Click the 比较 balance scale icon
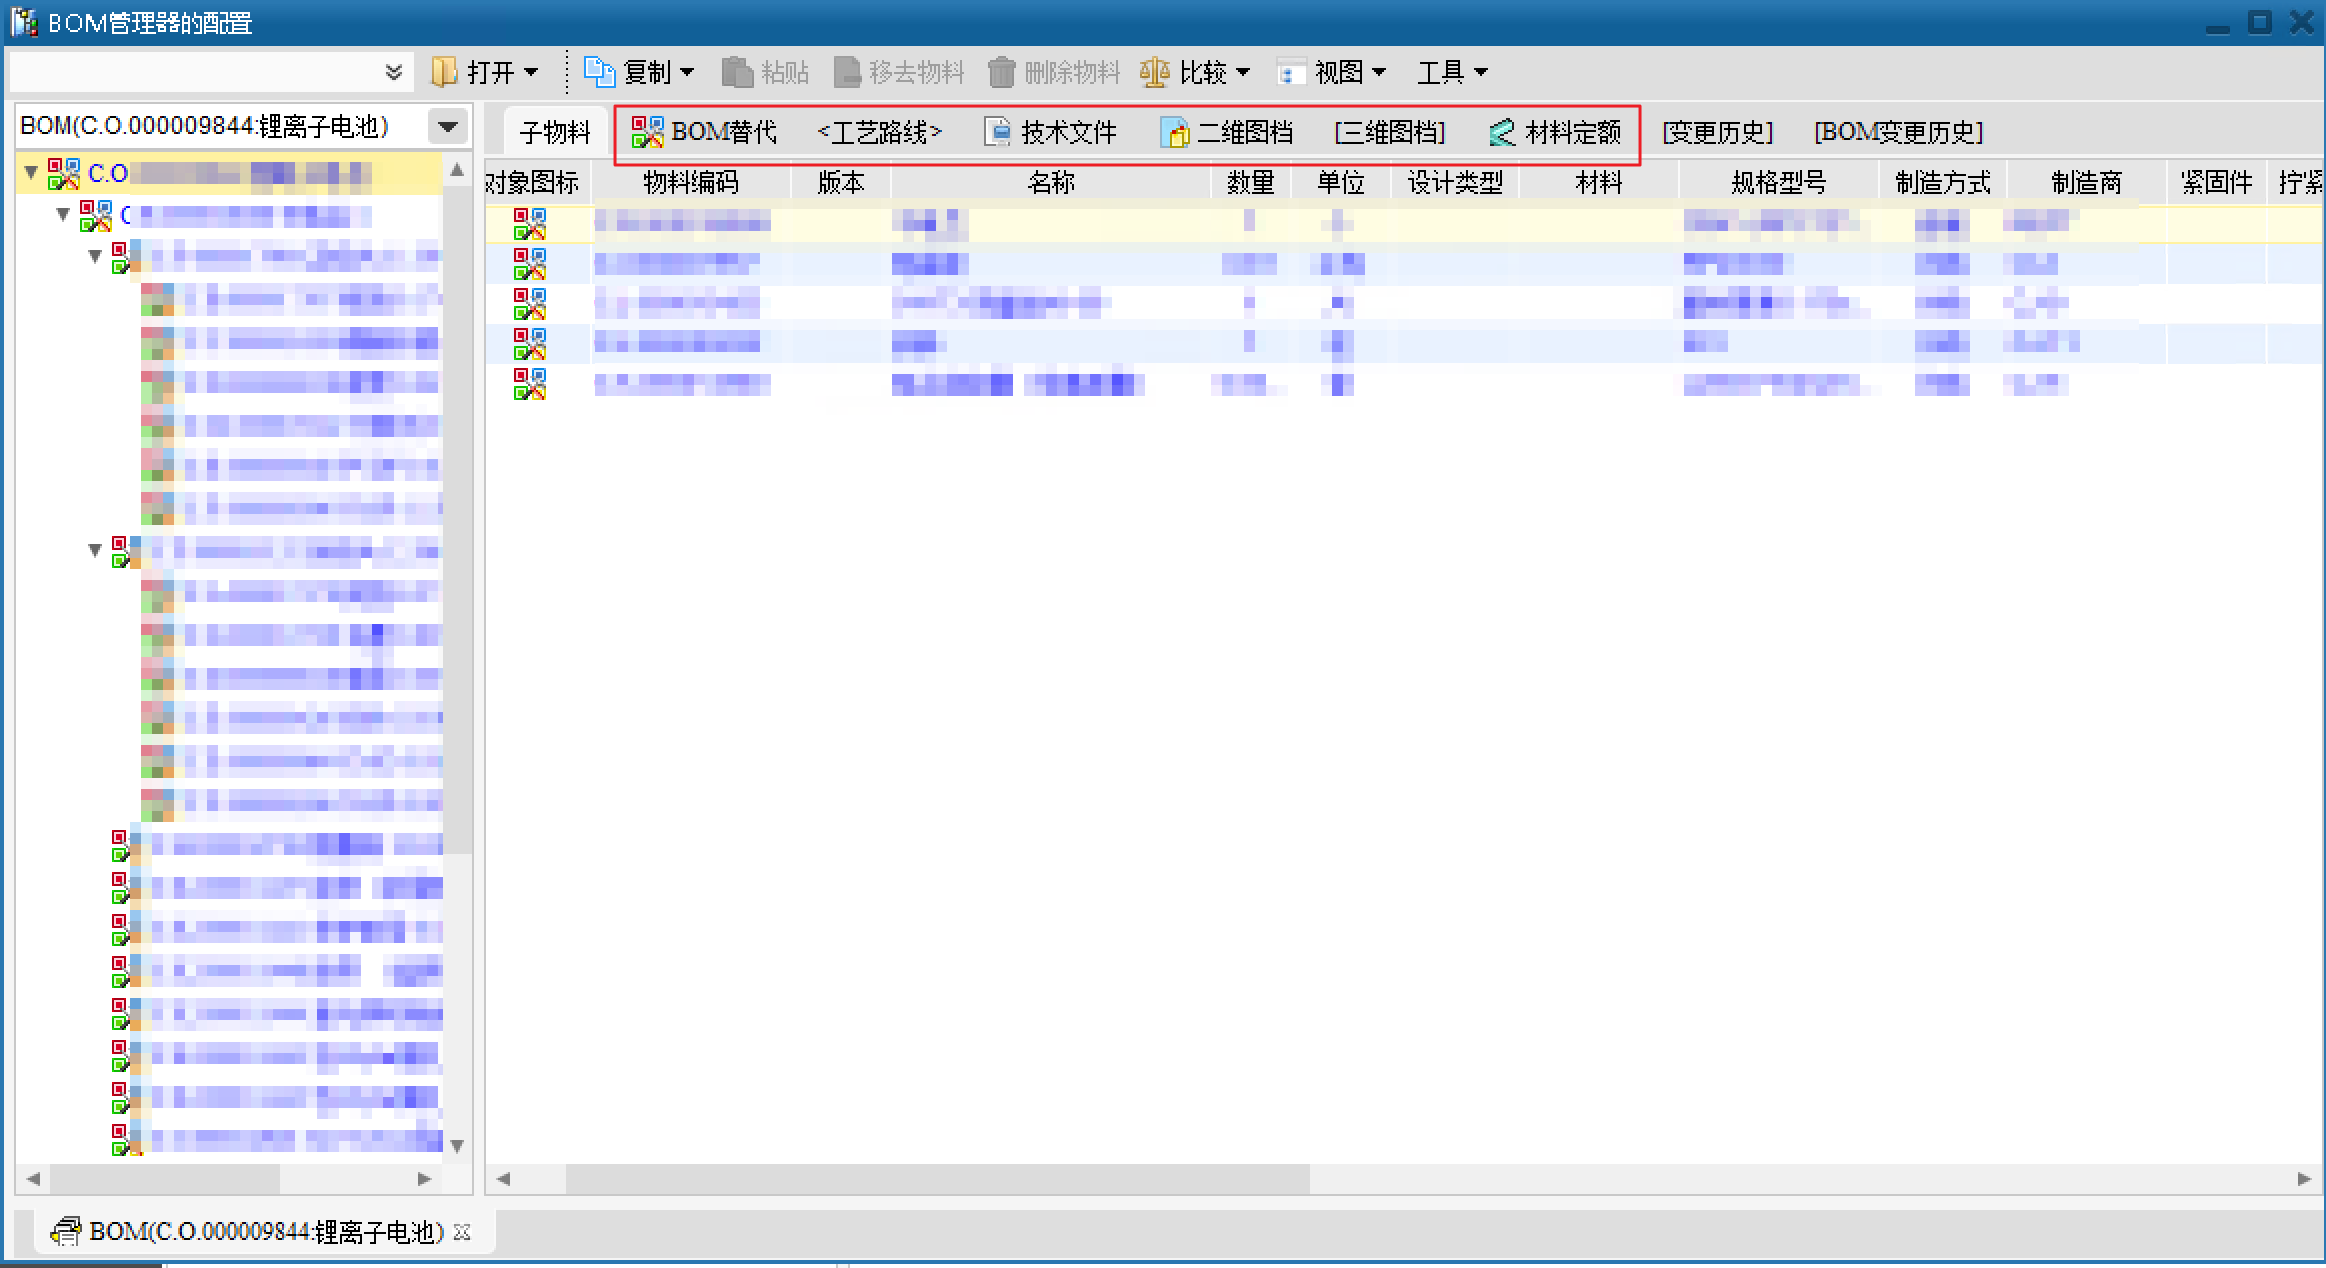This screenshot has width=2326, height=1268. point(1155,72)
